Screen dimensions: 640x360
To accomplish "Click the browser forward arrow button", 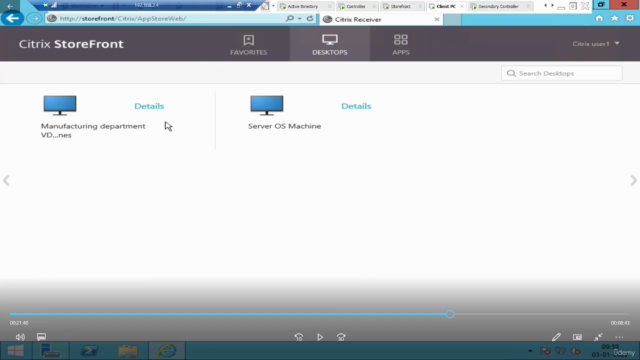I will (x=34, y=18).
